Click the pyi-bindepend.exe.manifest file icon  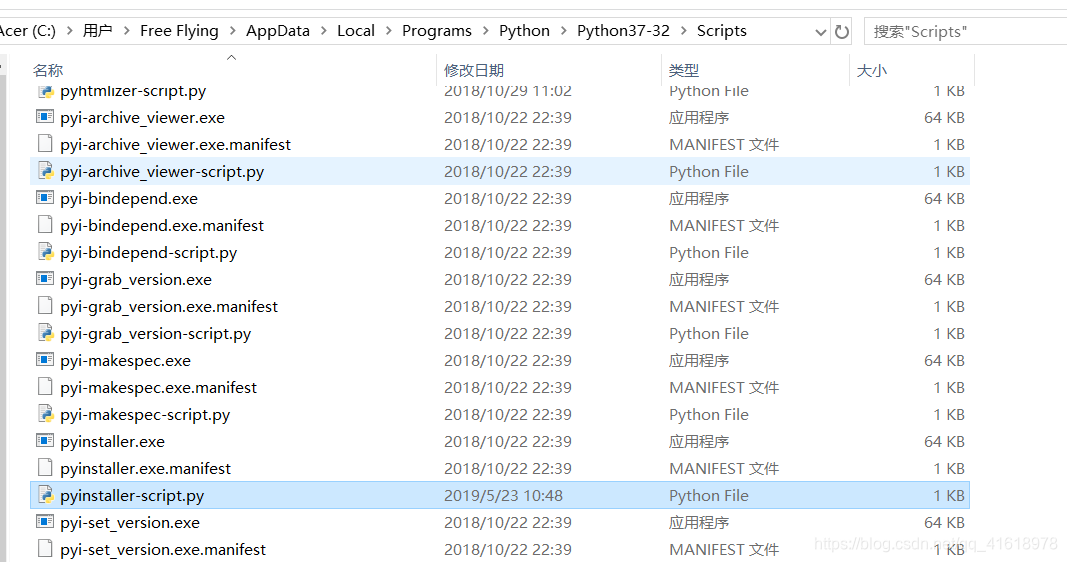45,225
